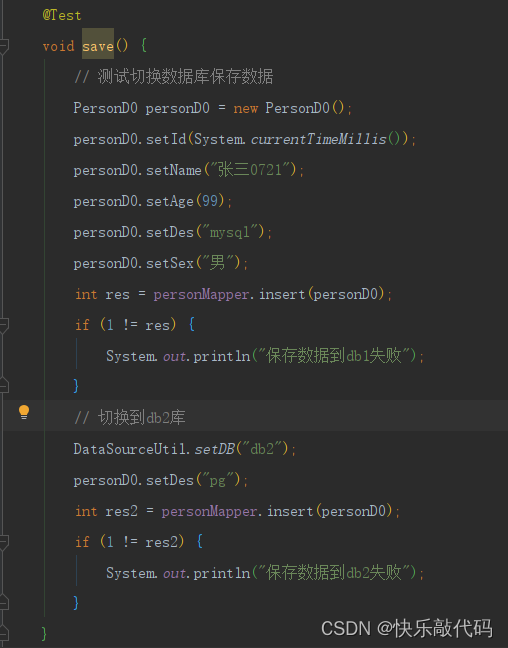Click the "mysql" string literal
Viewport: 508px width, 648px height.
[230, 232]
